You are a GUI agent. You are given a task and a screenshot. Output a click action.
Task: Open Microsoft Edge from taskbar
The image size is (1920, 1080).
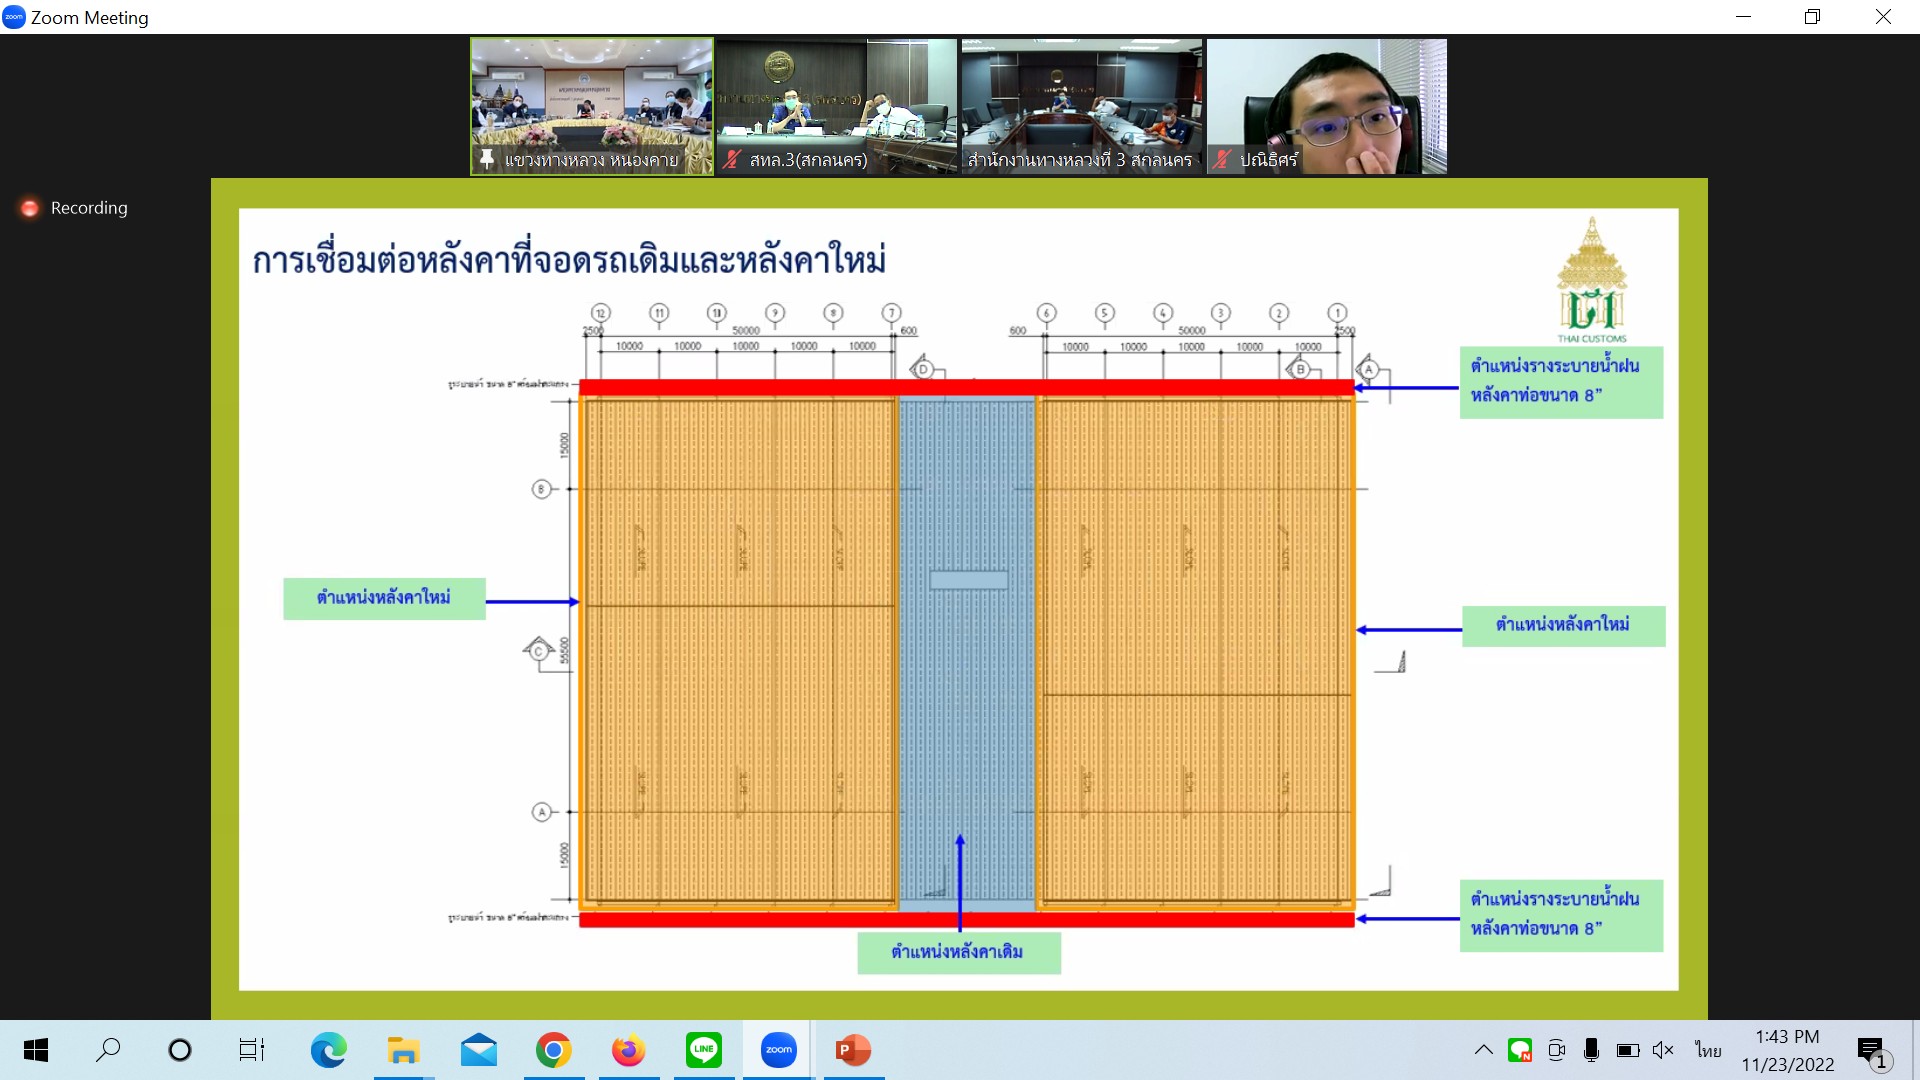point(328,1050)
